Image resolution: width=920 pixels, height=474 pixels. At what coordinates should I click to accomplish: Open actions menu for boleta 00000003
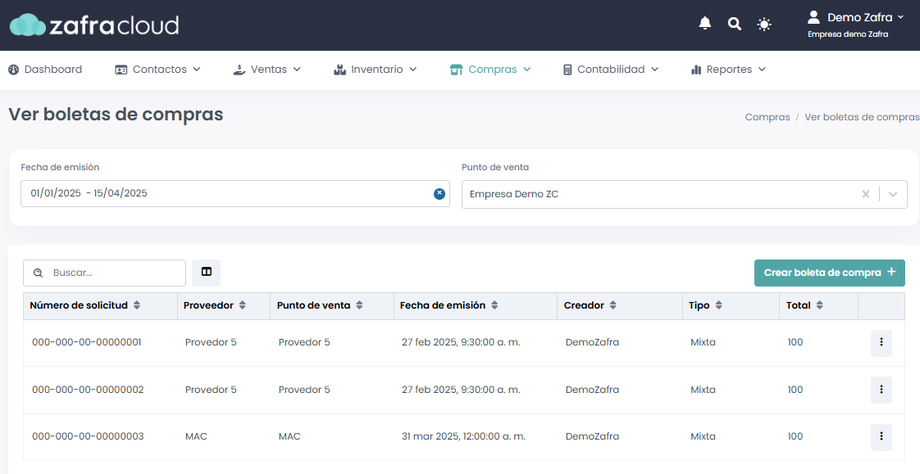(x=881, y=437)
